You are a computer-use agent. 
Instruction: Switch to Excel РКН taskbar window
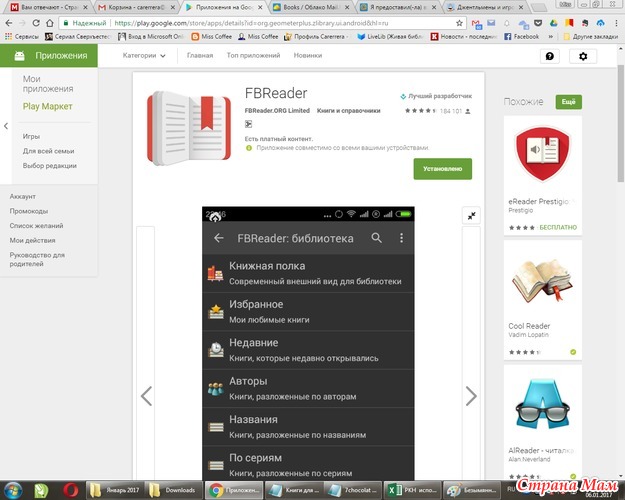pyautogui.click(x=411, y=490)
